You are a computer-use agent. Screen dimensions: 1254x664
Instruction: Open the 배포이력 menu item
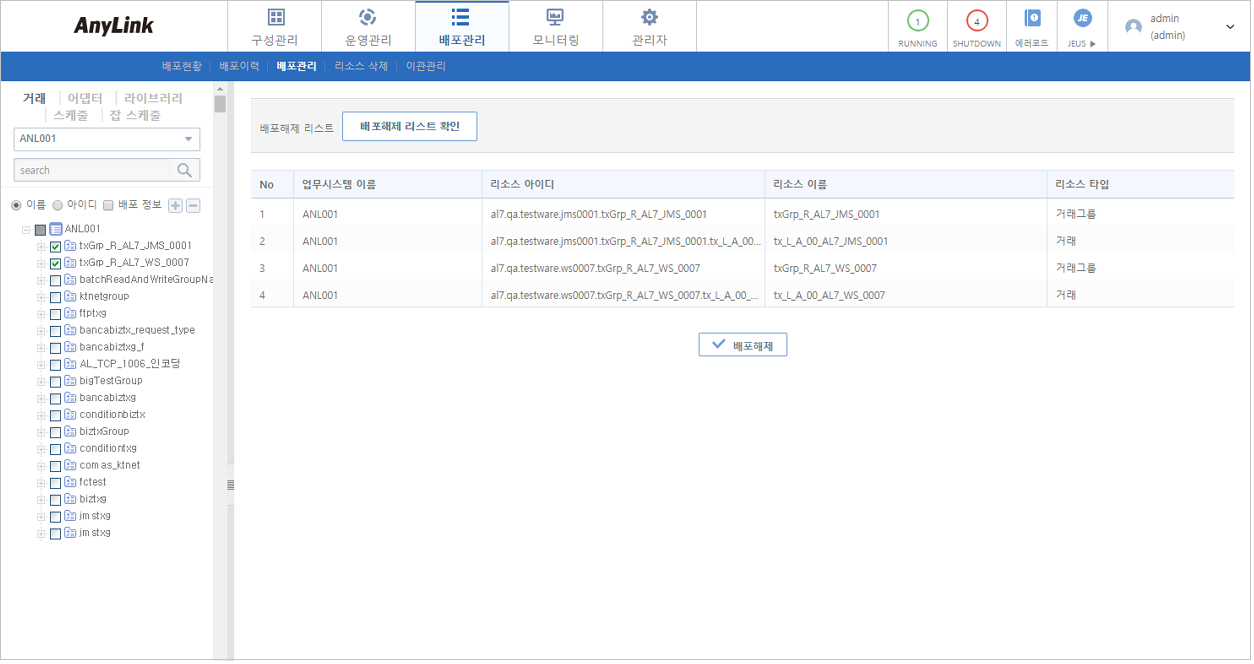(x=239, y=64)
